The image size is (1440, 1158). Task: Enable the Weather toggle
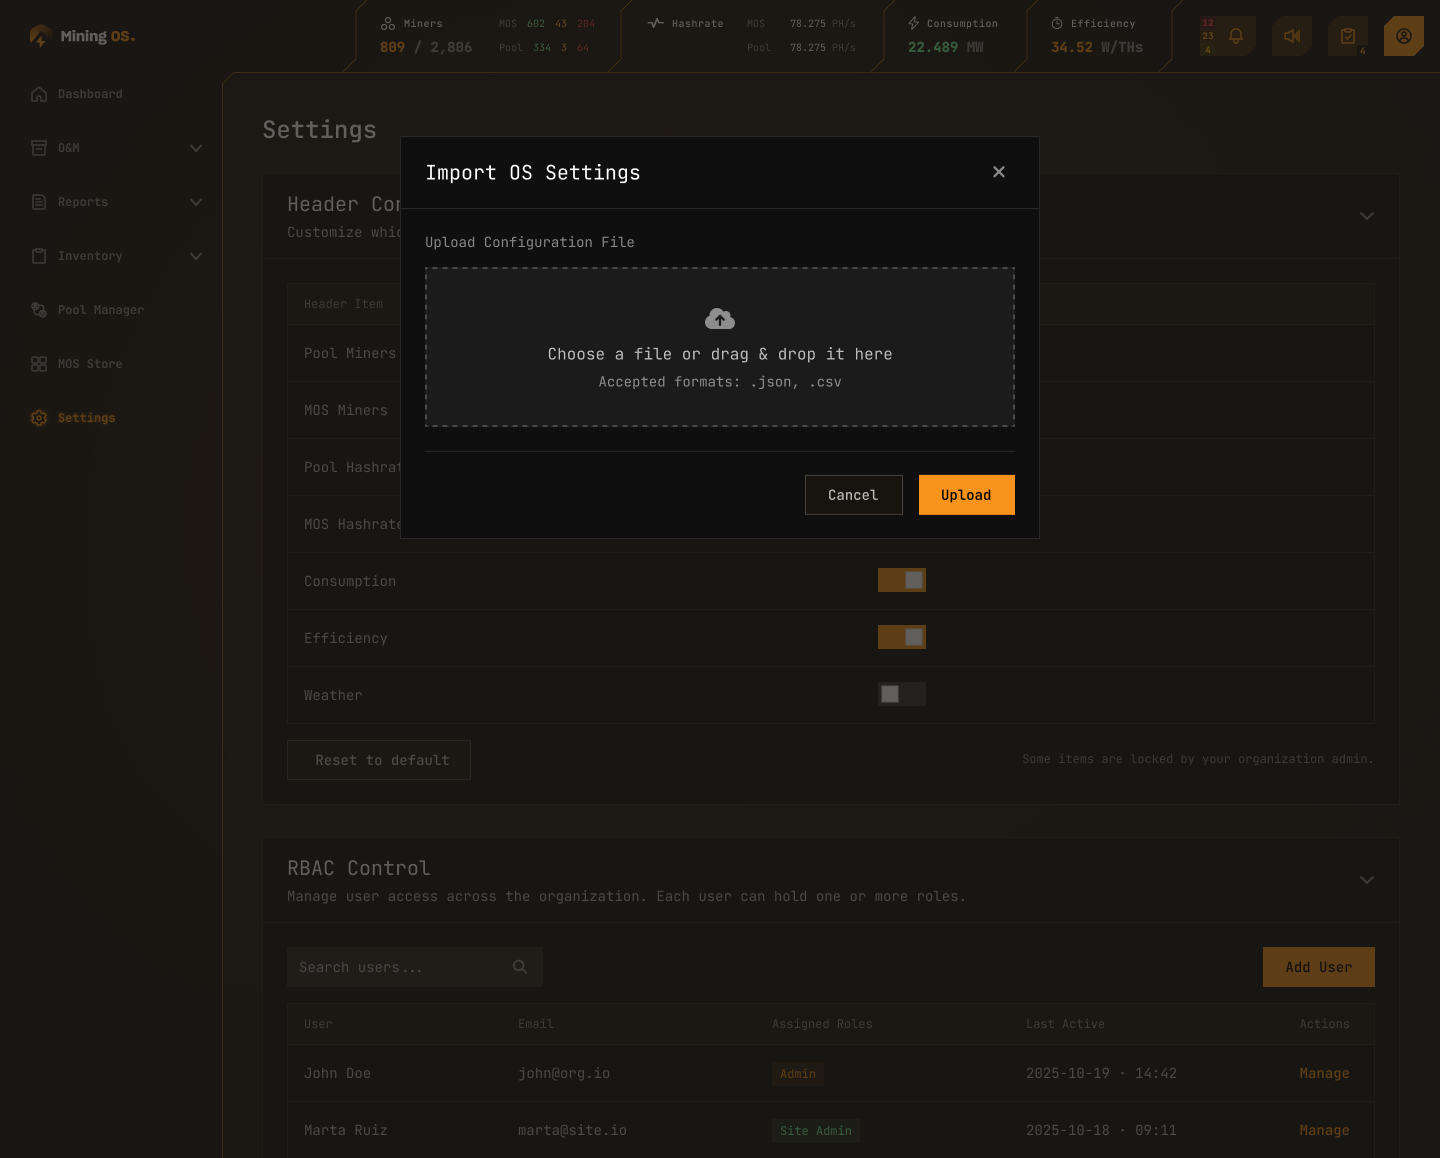pyautogui.click(x=901, y=694)
